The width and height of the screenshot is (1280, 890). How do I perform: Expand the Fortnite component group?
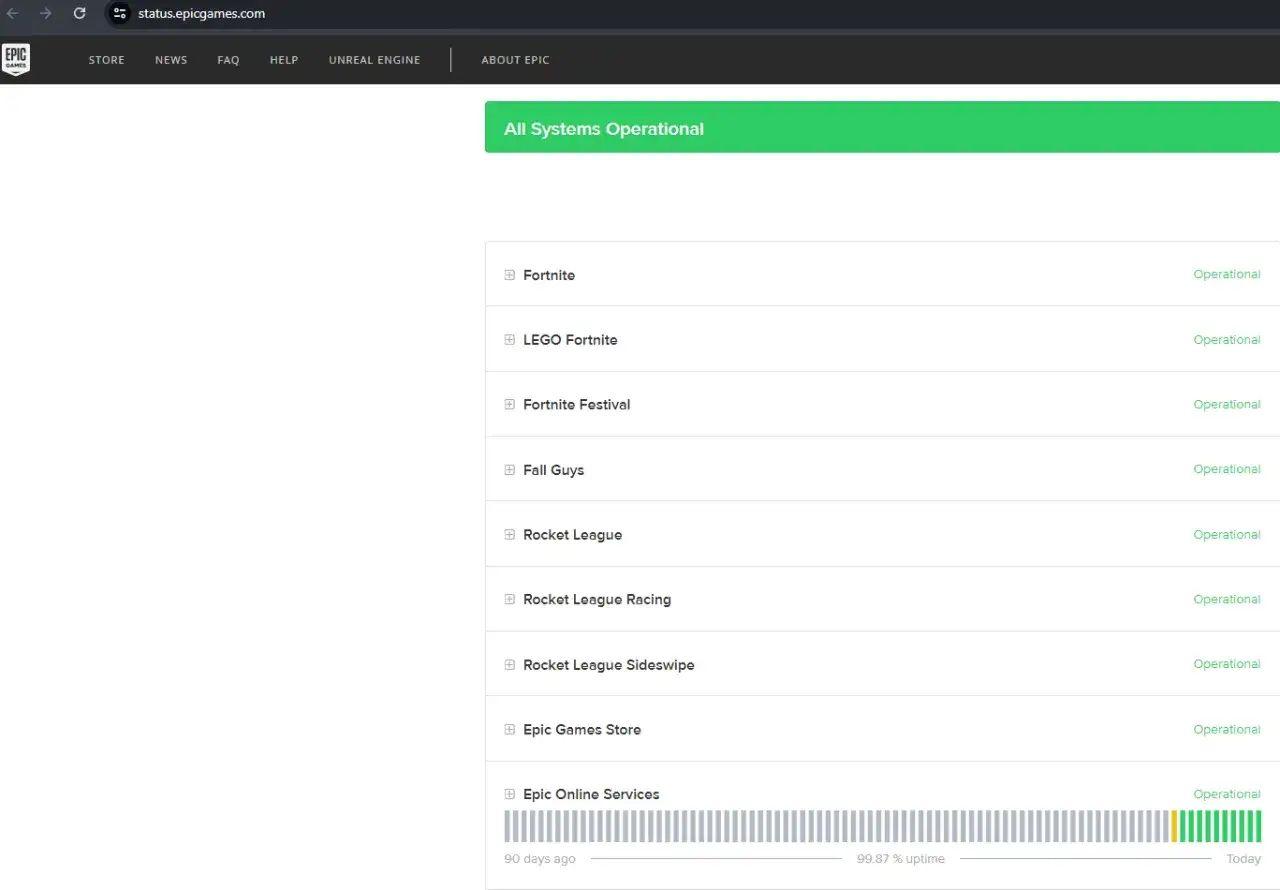pyautogui.click(x=509, y=275)
